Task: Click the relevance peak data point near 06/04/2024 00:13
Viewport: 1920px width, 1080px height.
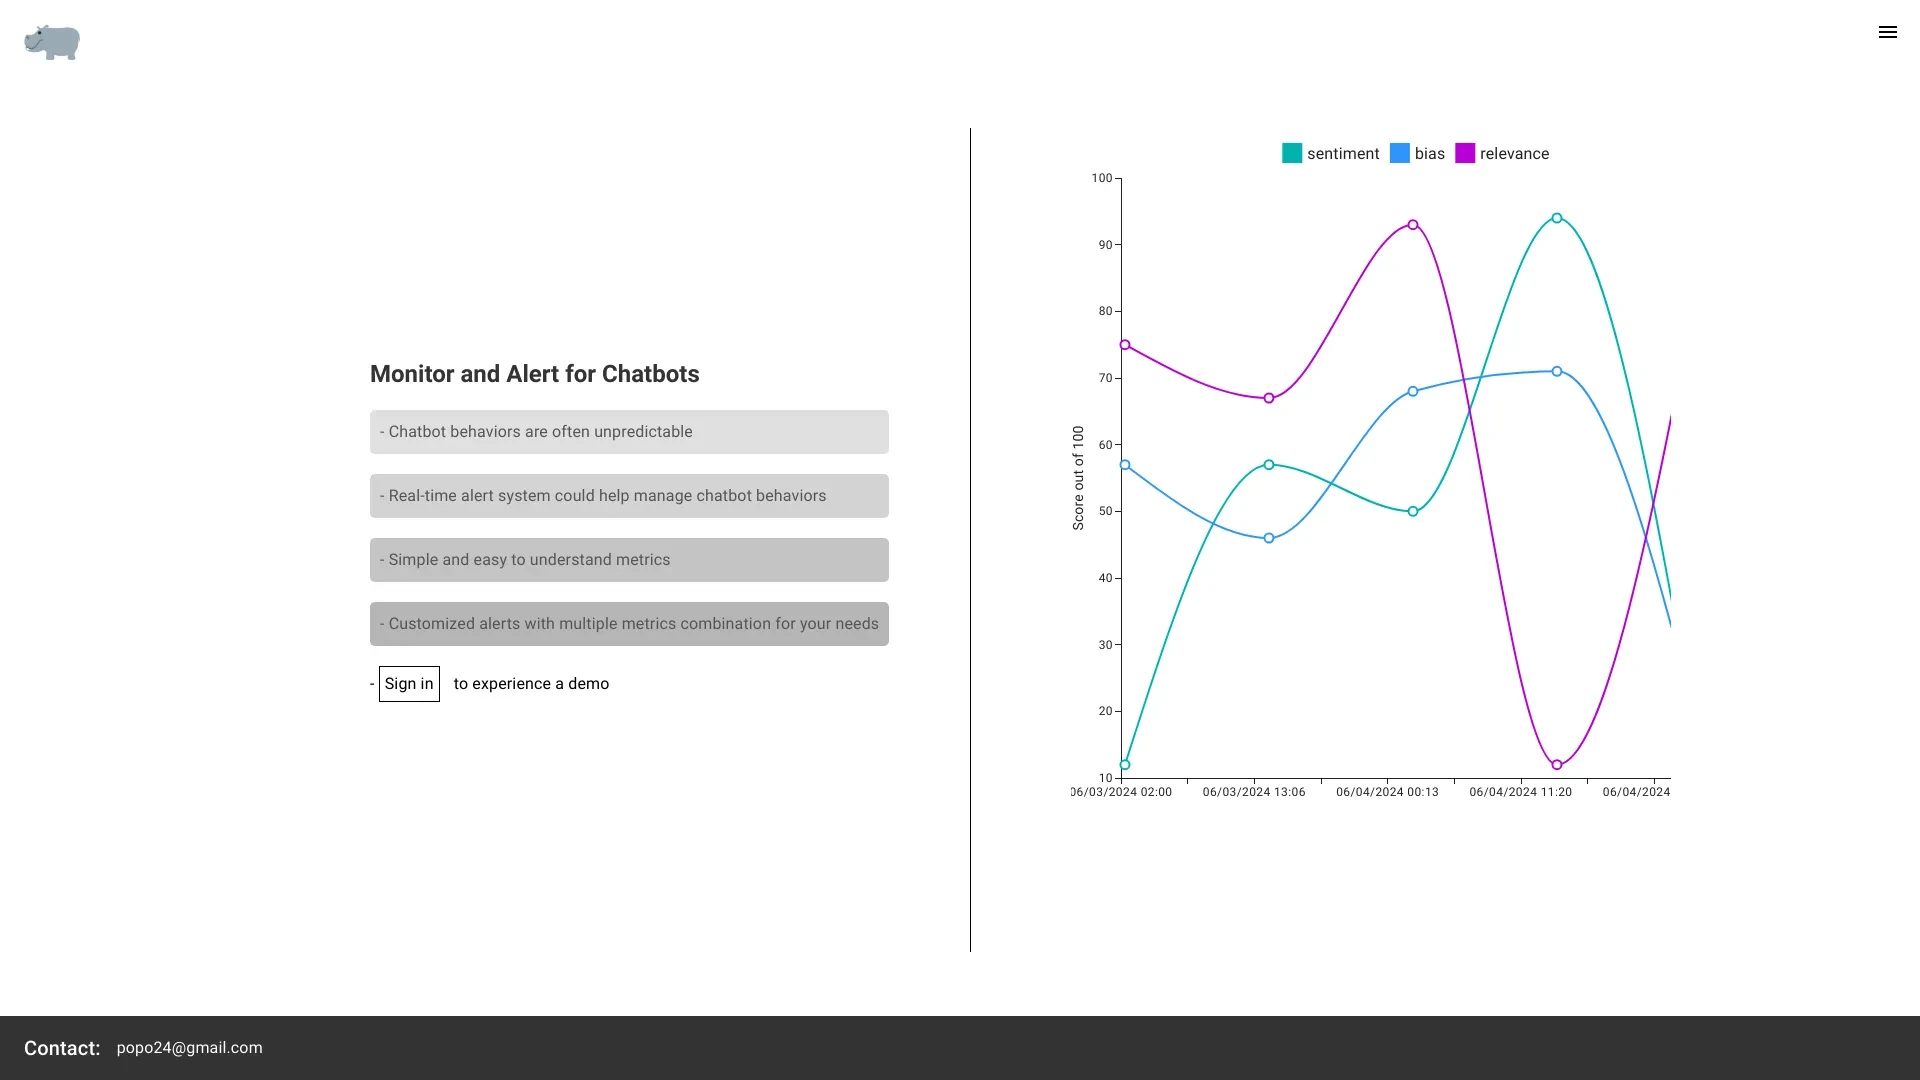Action: point(1412,224)
